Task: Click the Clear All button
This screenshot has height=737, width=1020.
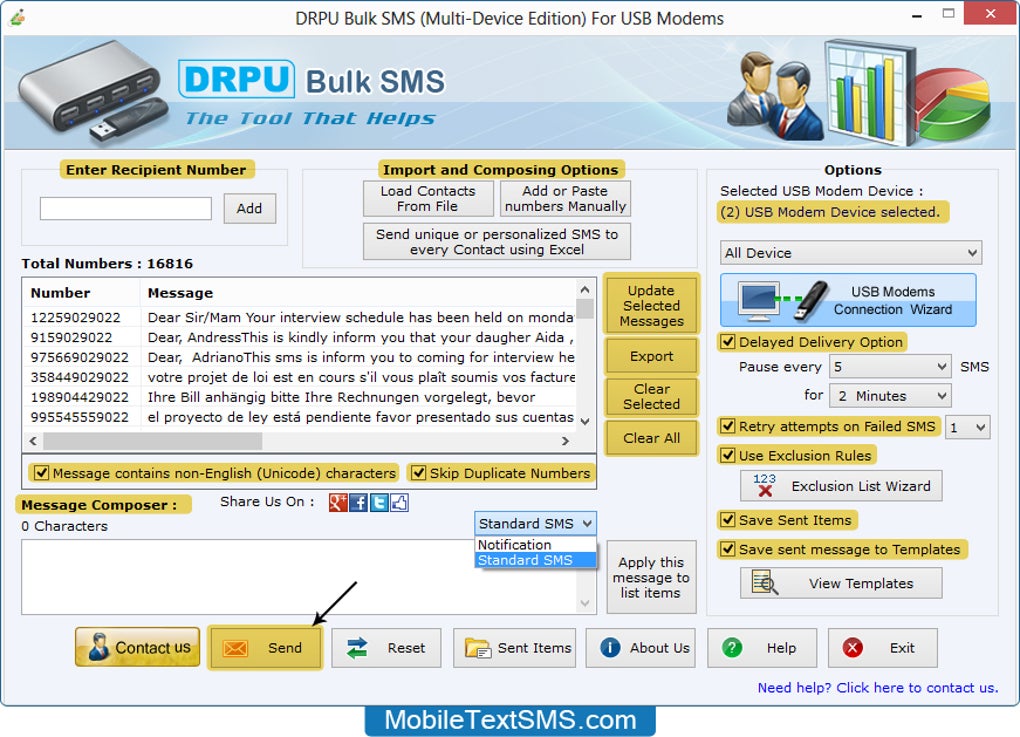Action: coord(651,438)
